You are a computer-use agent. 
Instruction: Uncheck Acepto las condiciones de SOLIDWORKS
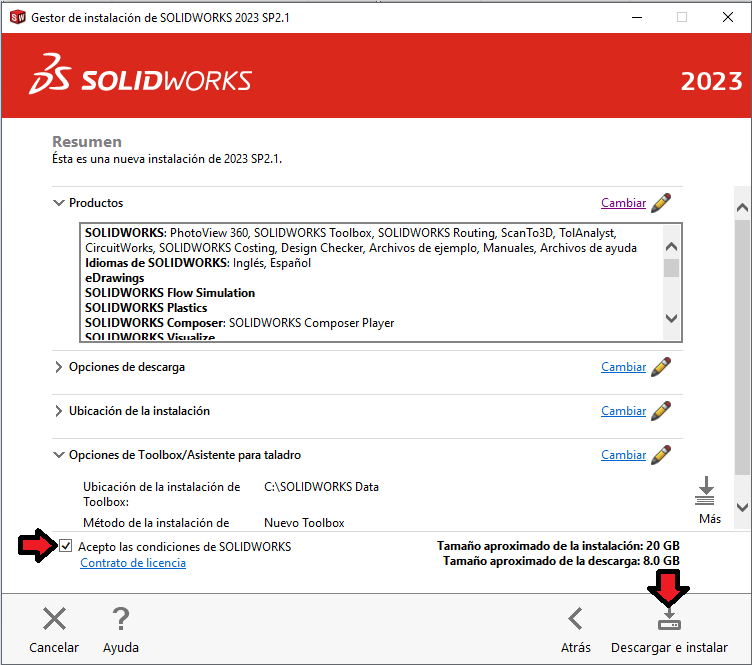(66, 546)
